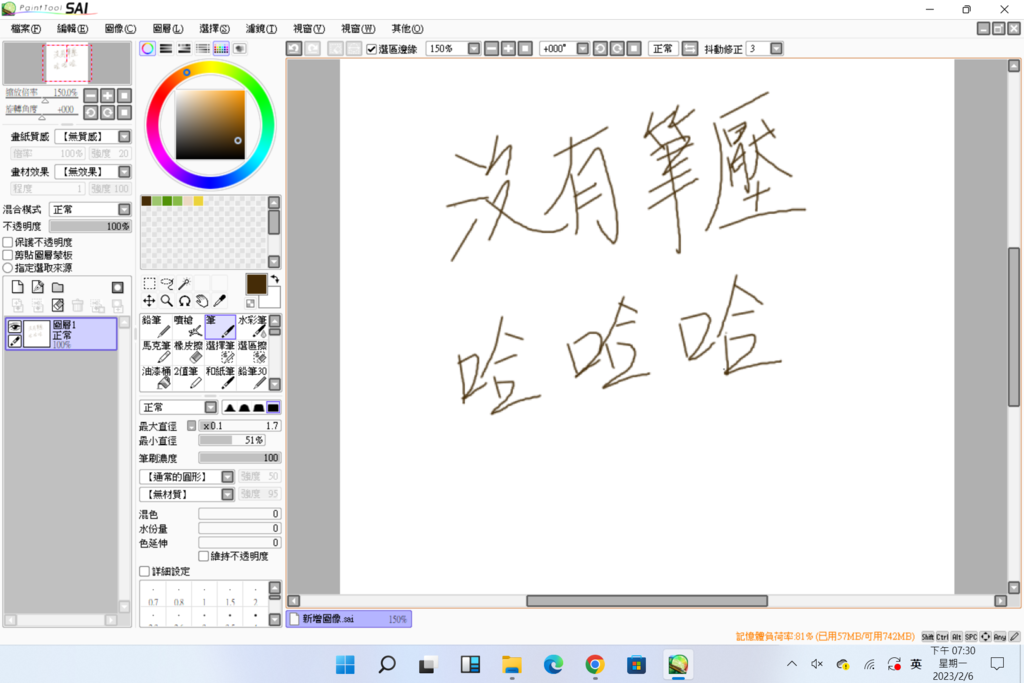The height and width of the screenshot is (683, 1024).
Task: Open the +000° rotation angle dropdown
Action: [583, 49]
